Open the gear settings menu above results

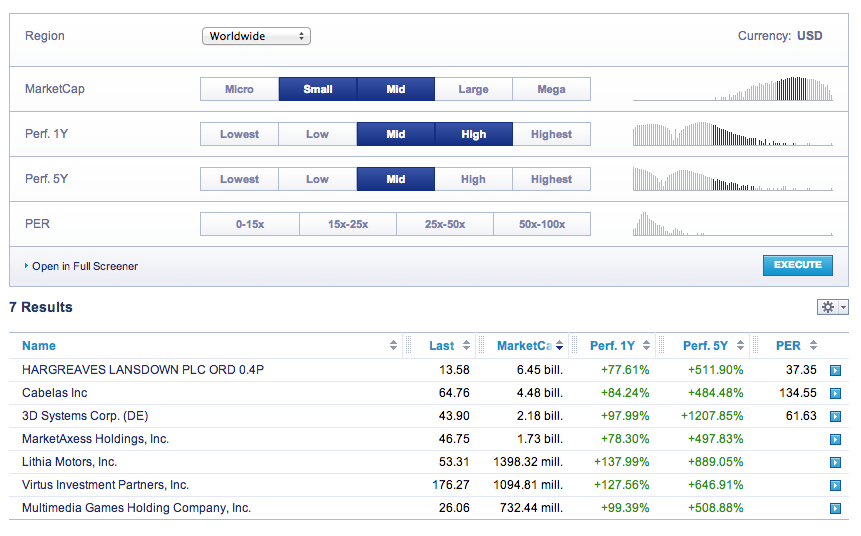click(x=832, y=307)
